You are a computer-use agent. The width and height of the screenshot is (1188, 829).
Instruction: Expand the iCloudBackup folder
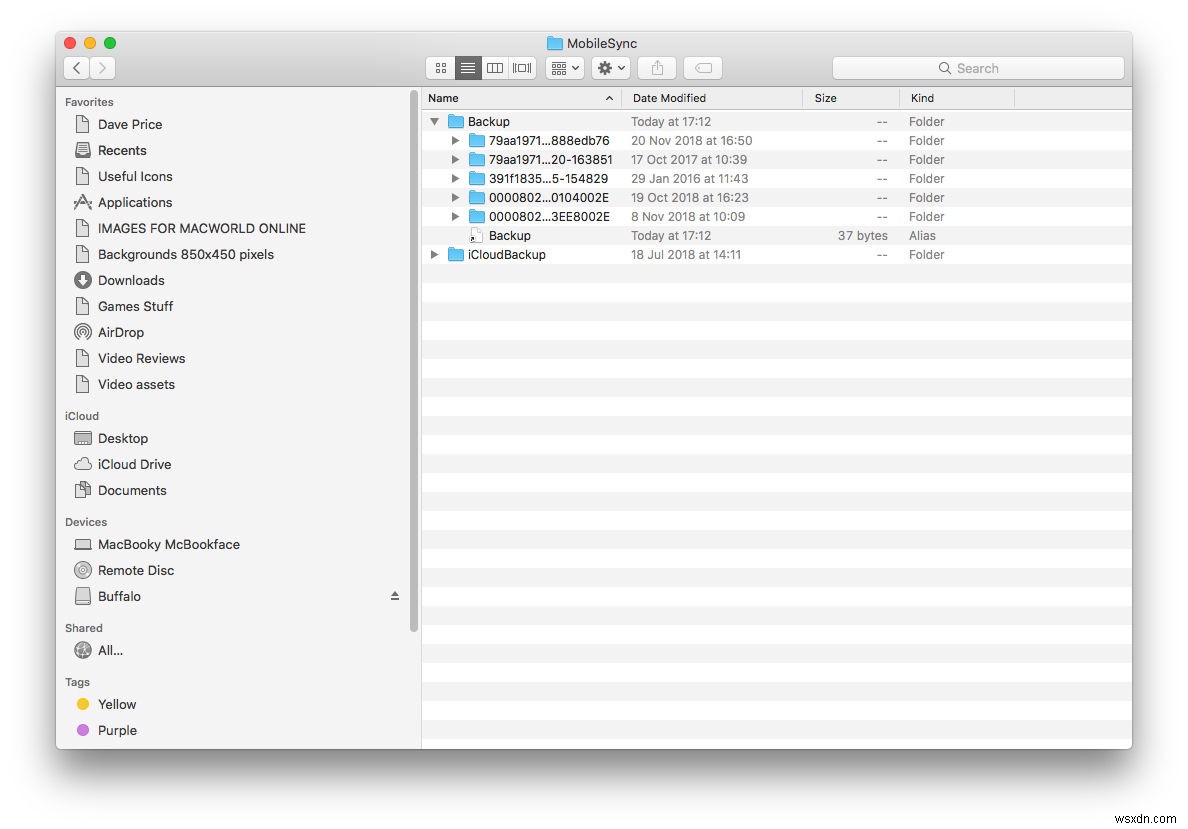coord(434,254)
